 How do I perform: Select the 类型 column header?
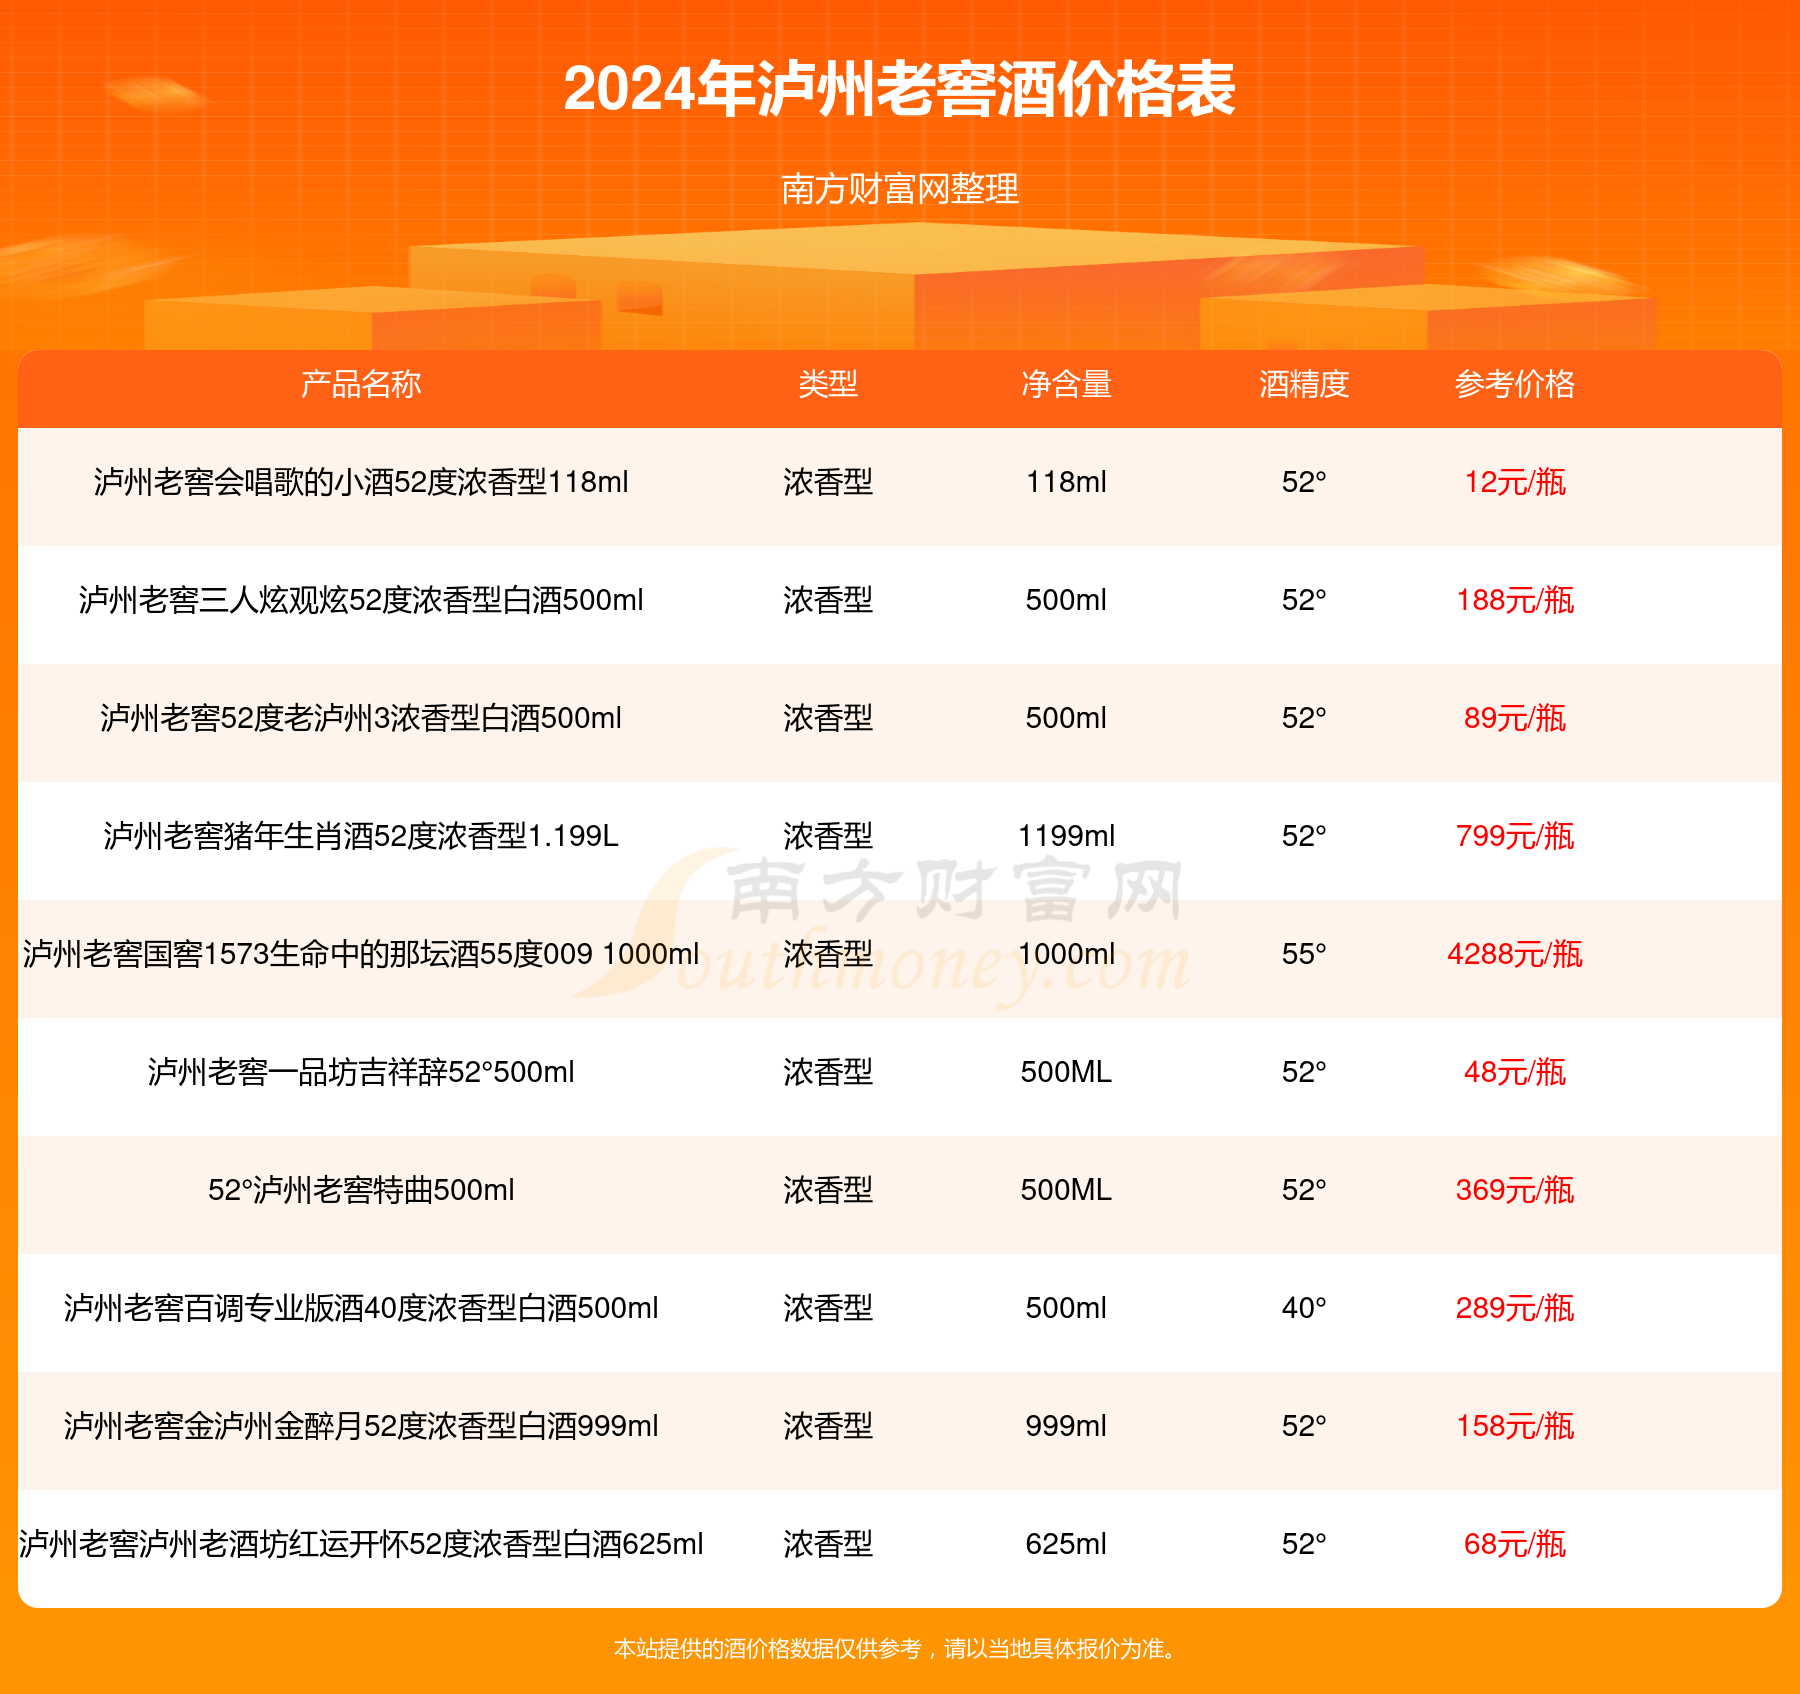[828, 384]
